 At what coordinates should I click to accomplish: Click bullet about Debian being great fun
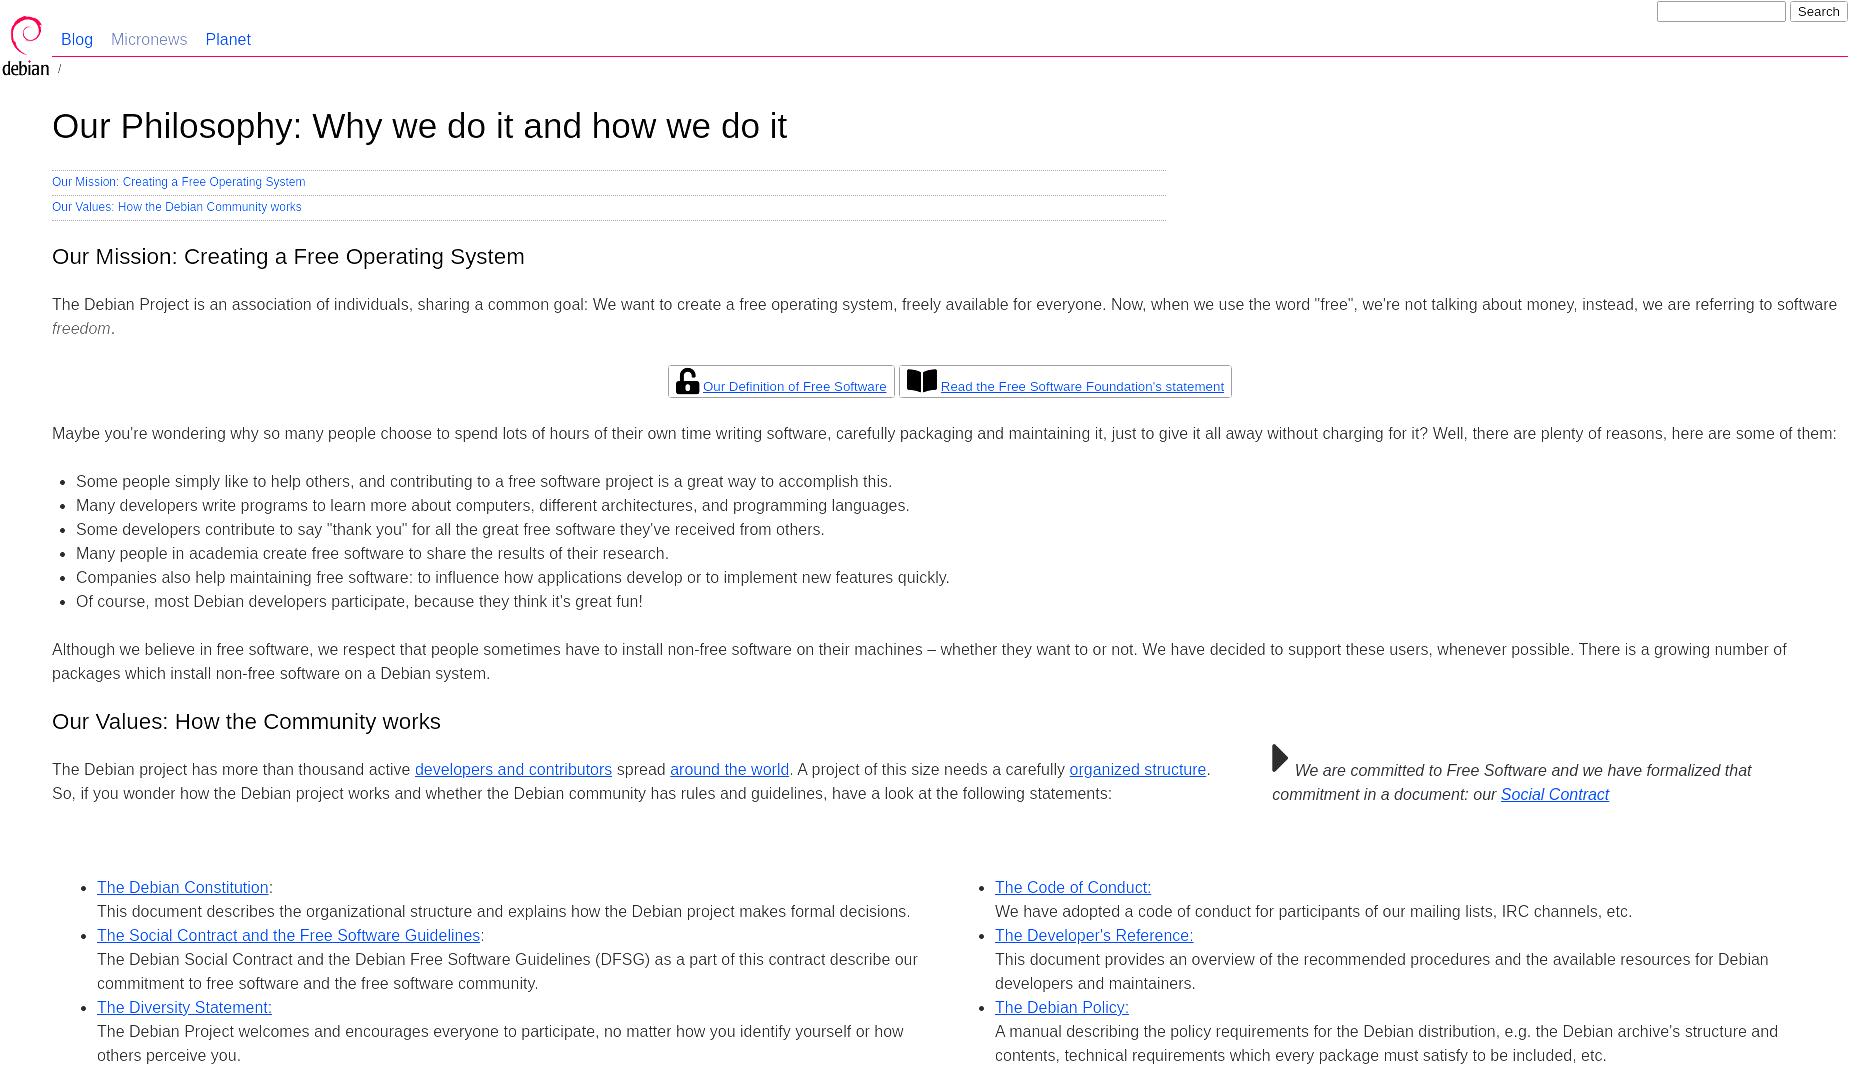coord(359,602)
